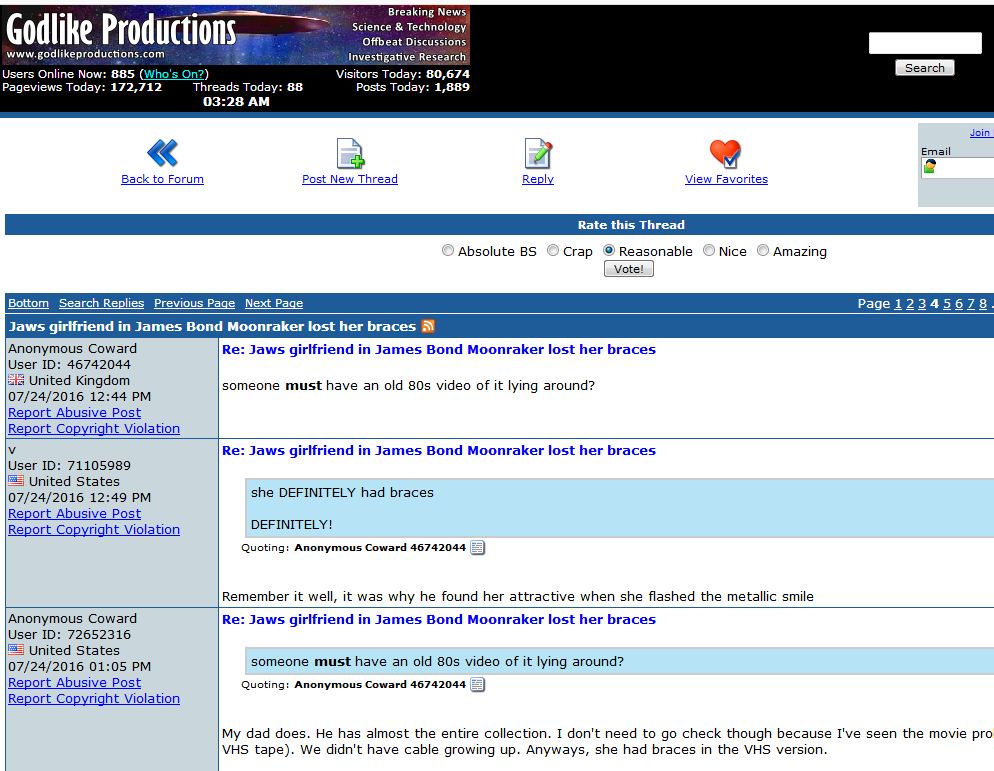Select the Nice rating option
The width and height of the screenshot is (994, 771).
click(x=709, y=250)
